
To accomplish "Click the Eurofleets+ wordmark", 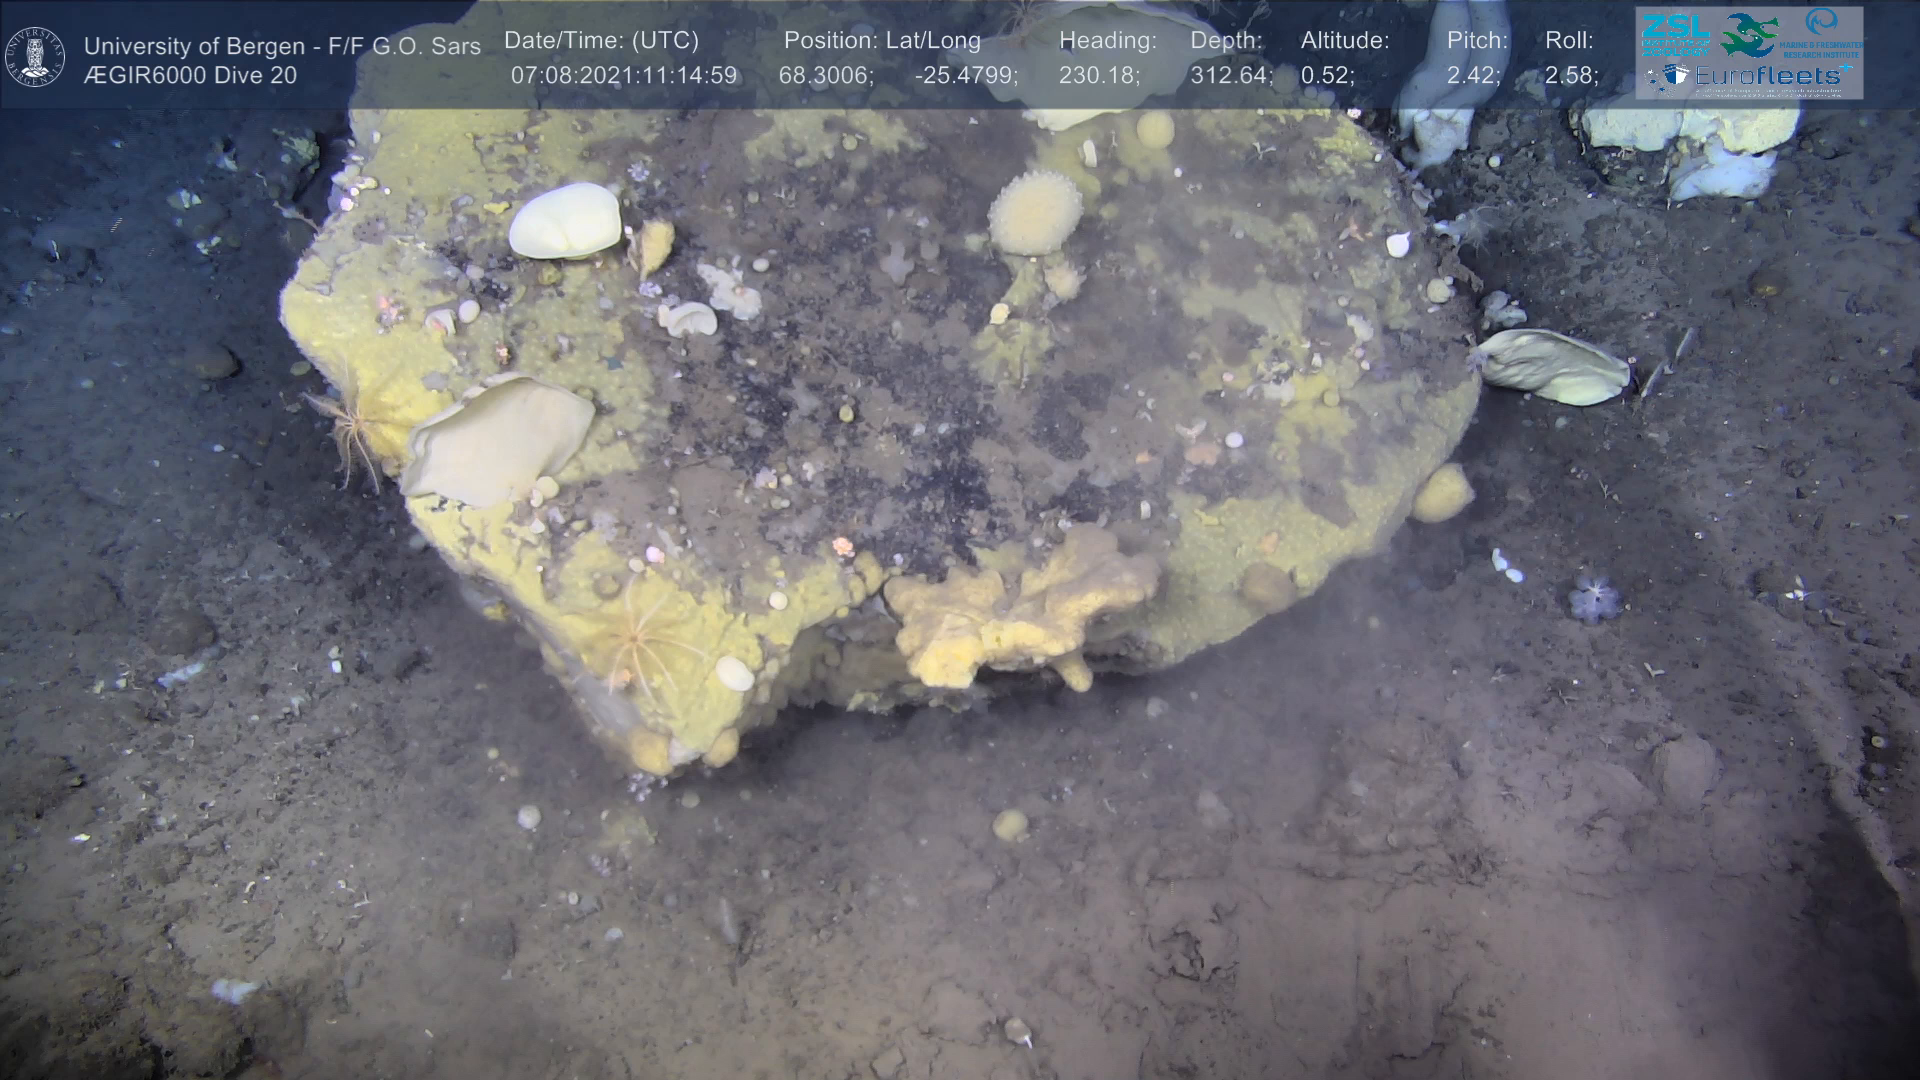I will 1768,75.
